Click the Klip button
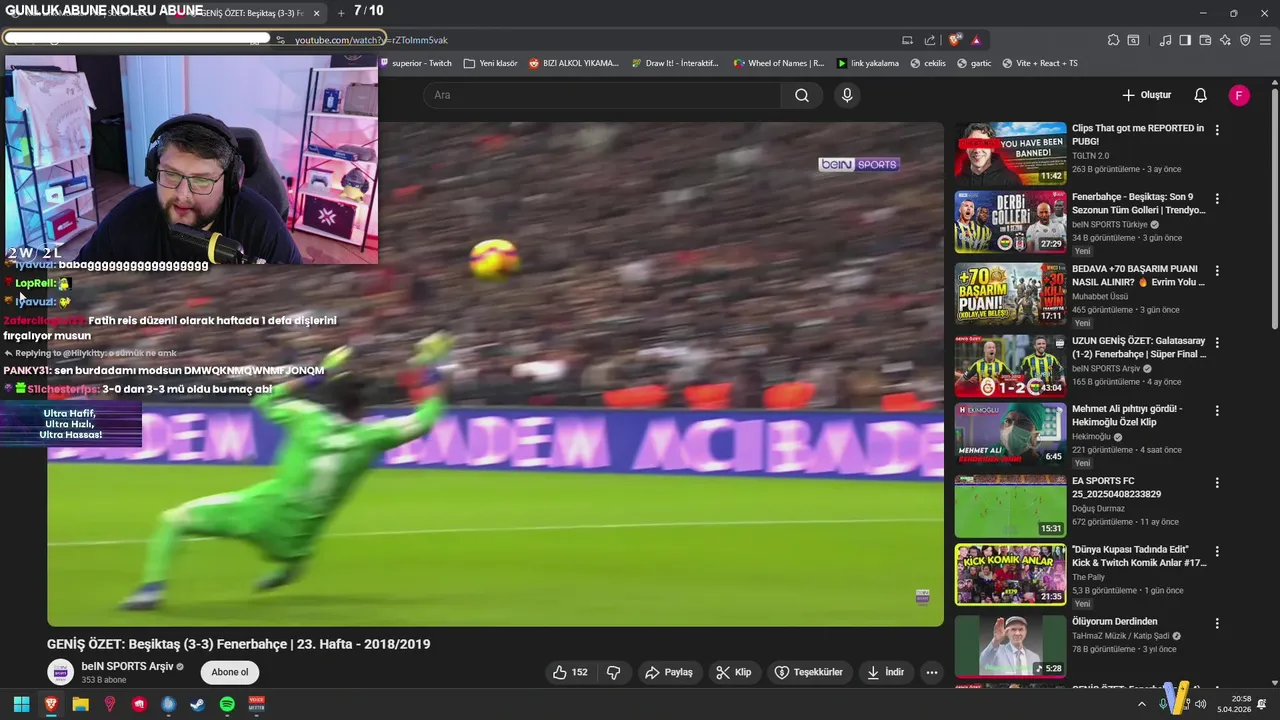Viewport: 1280px width, 720px height. coord(733,672)
